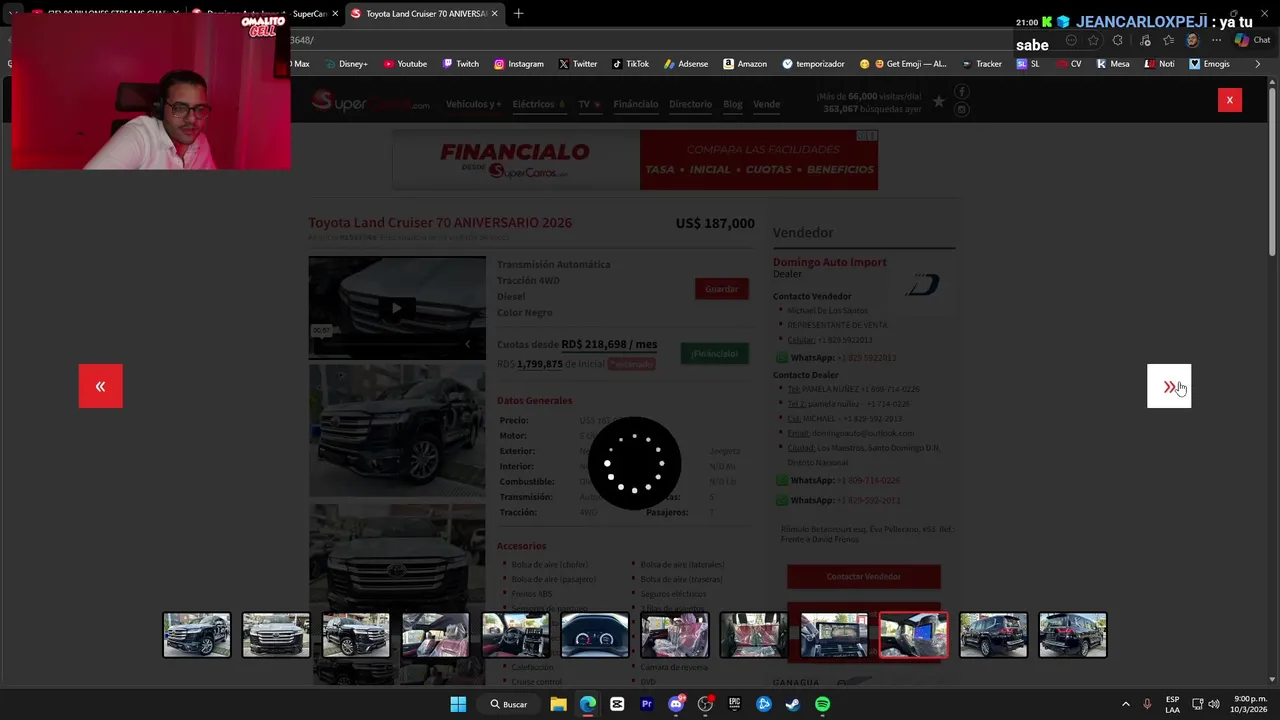Show hidden system tray icons chevron
This screenshot has width=1280, height=720.
(1125, 704)
